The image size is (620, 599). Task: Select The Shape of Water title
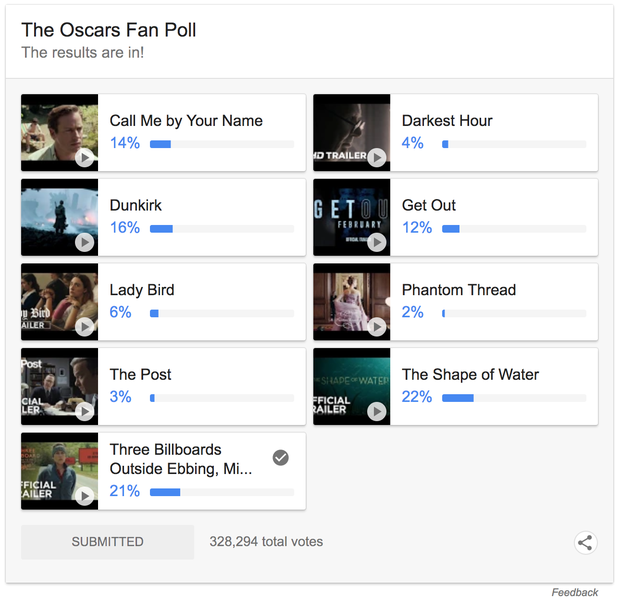coord(471,374)
